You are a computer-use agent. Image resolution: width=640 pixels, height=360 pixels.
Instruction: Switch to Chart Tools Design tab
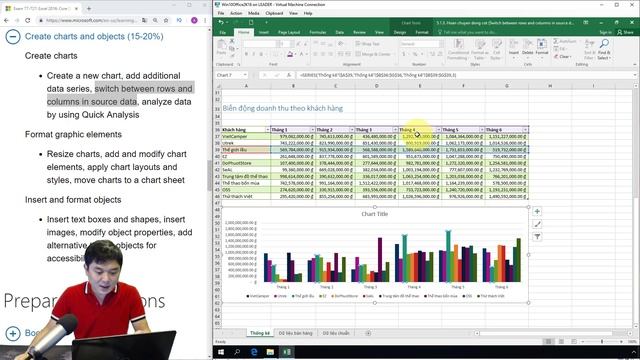[400, 32]
